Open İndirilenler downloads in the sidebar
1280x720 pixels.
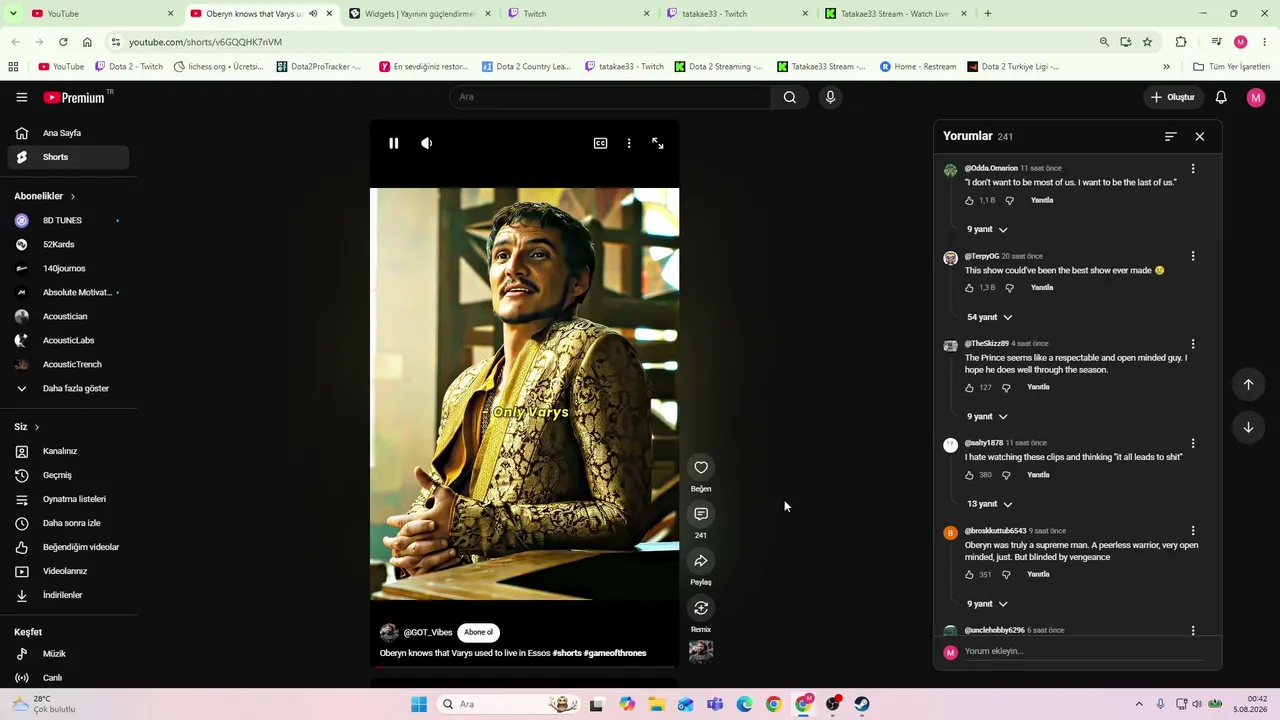click(x=68, y=595)
